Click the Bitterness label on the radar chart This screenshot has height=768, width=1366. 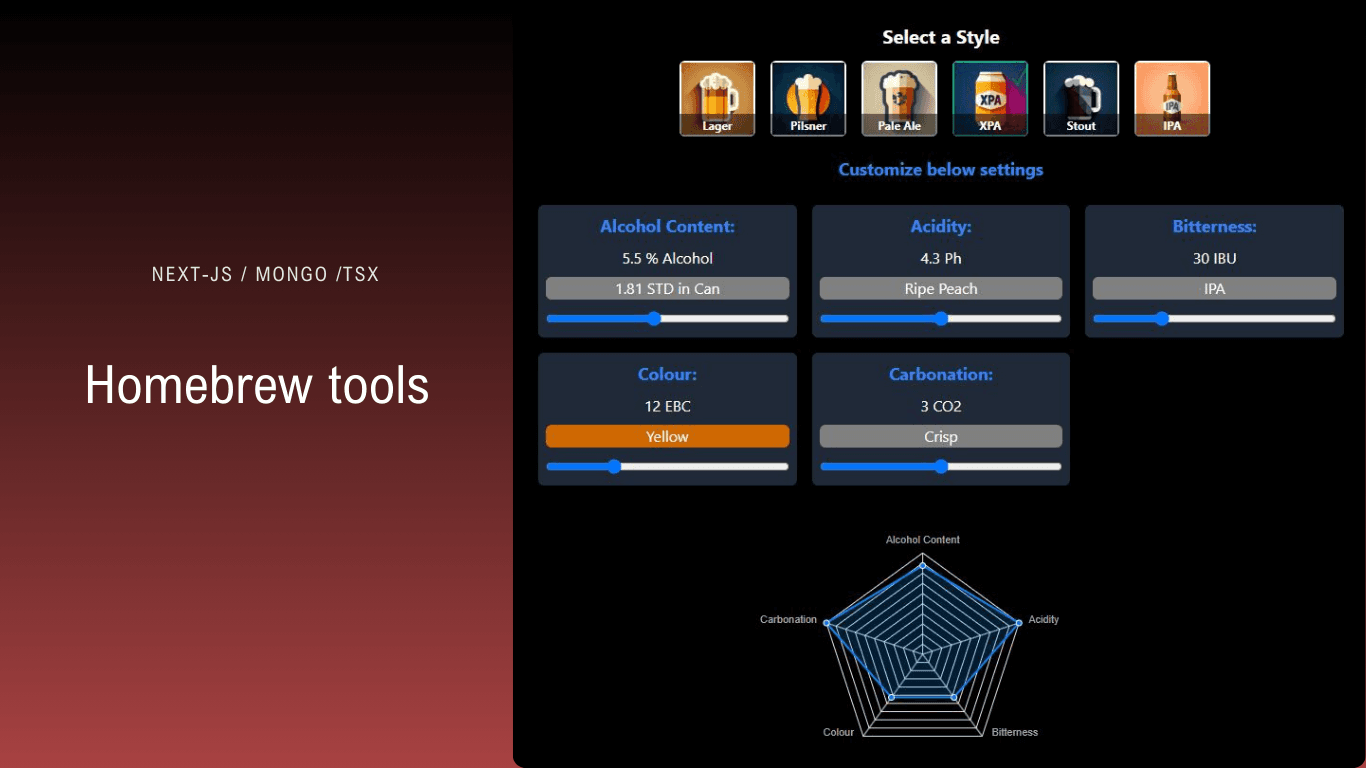pos(1015,732)
